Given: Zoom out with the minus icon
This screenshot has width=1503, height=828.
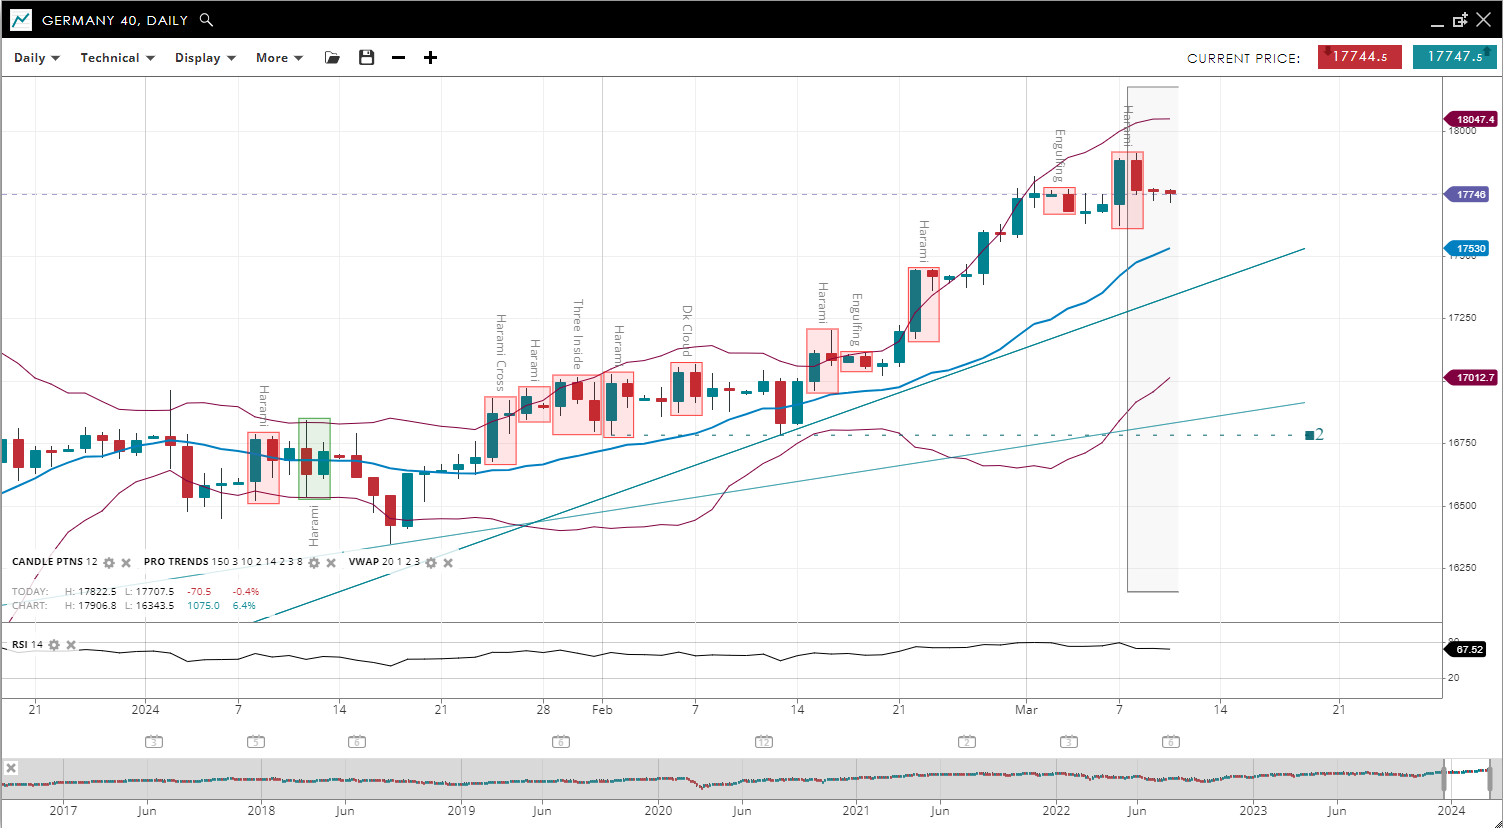Looking at the screenshot, I should click(398, 58).
